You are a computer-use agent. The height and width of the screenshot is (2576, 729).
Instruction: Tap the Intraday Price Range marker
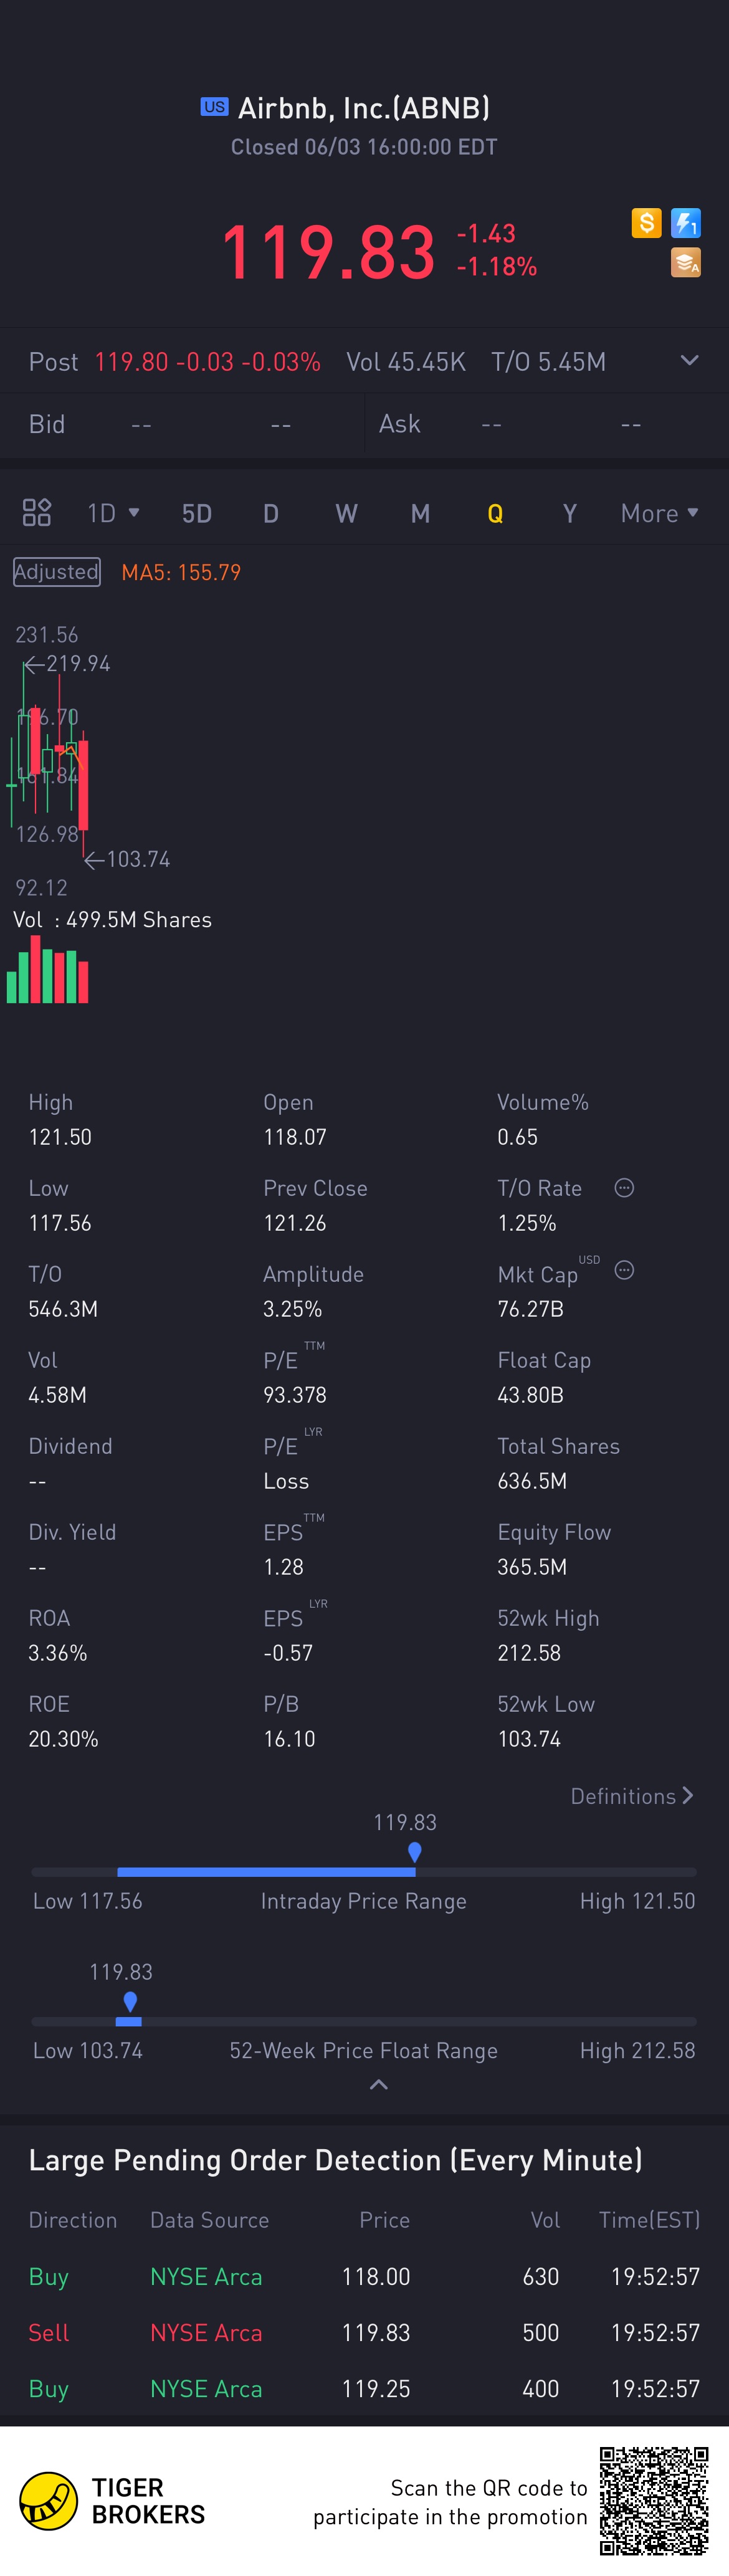click(415, 1853)
